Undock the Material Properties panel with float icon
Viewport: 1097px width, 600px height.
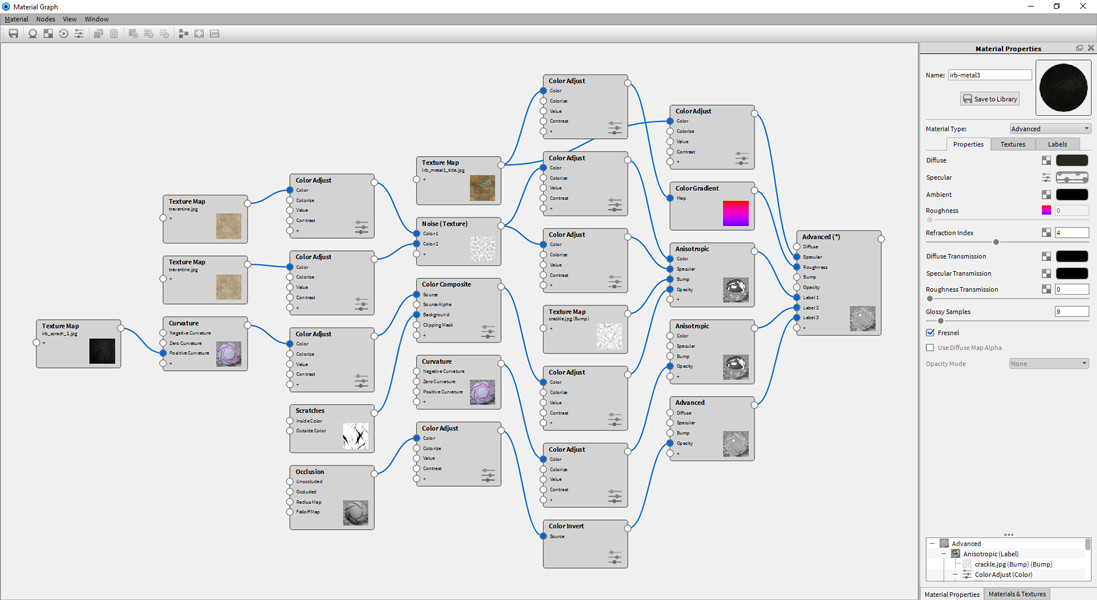(x=1079, y=48)
